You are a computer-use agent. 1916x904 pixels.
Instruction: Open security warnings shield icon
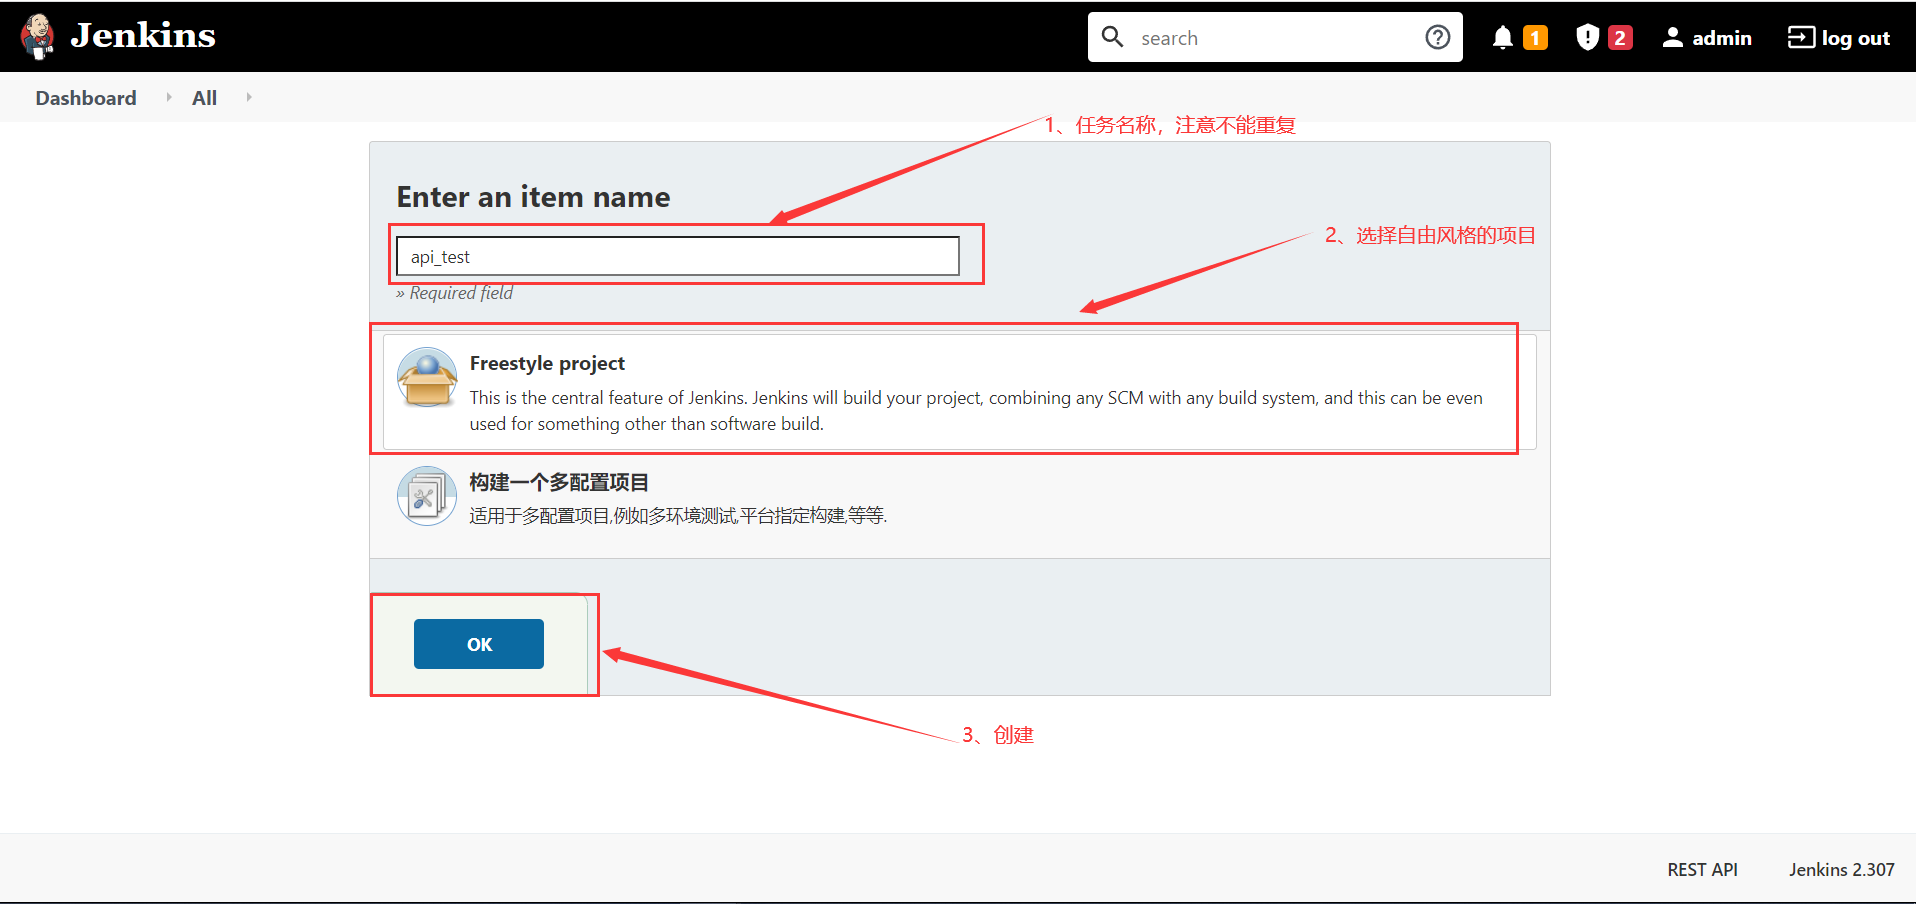(1587, 38)
